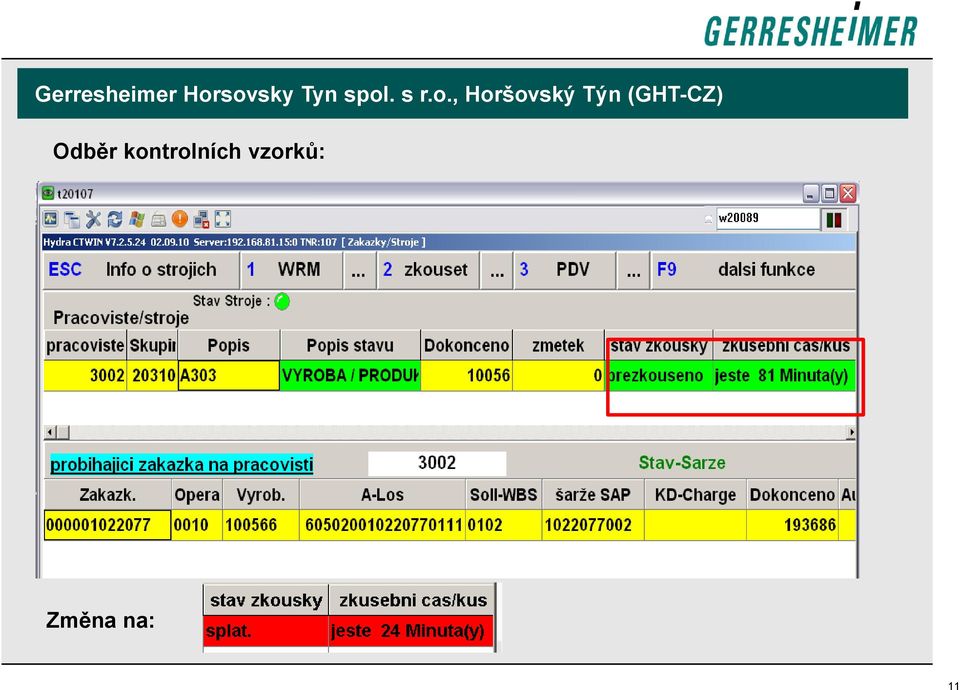This screenshot has width=960, height=690.
Task: Click the Hydra CTWIN V7.2.5.24 title bar
Action: point(449,242)
